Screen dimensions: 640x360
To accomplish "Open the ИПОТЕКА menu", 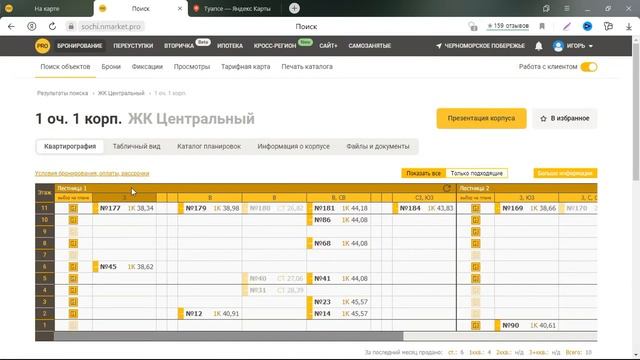I will tap(230, 46).
